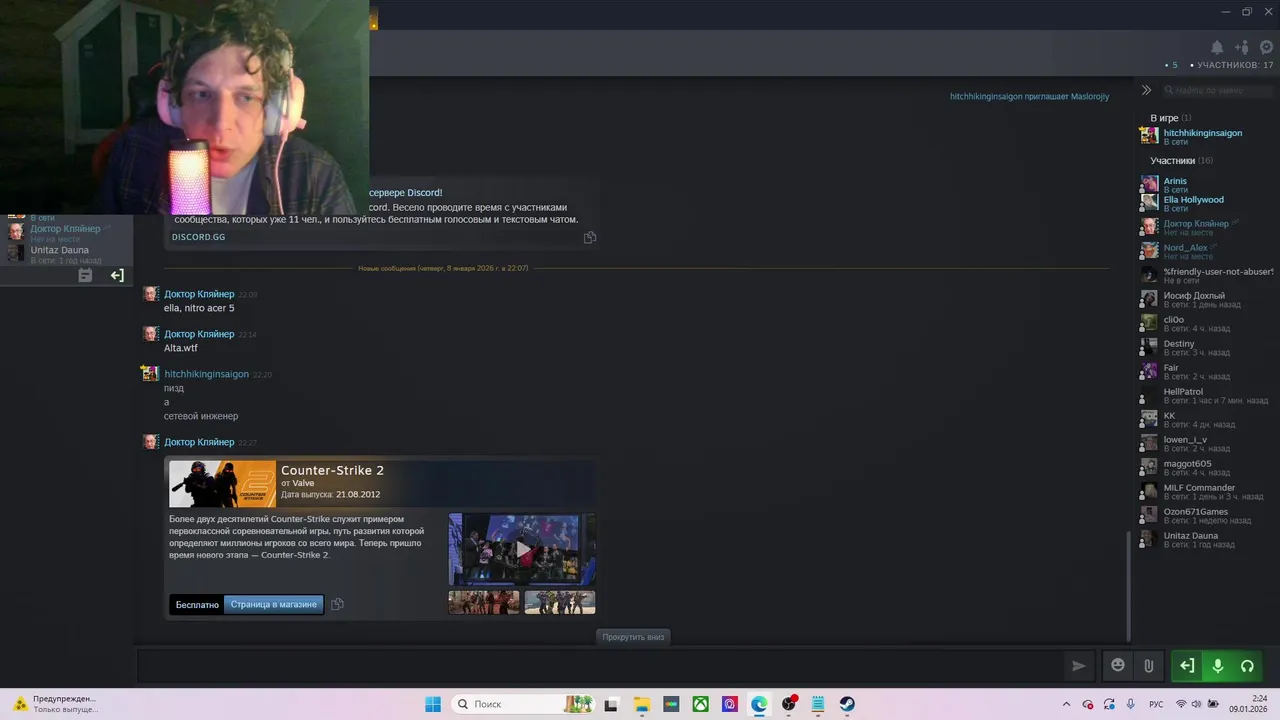Click hitchhikinginsaigon name in chat message
1280x720 pixels.
(x=206, y=374)
